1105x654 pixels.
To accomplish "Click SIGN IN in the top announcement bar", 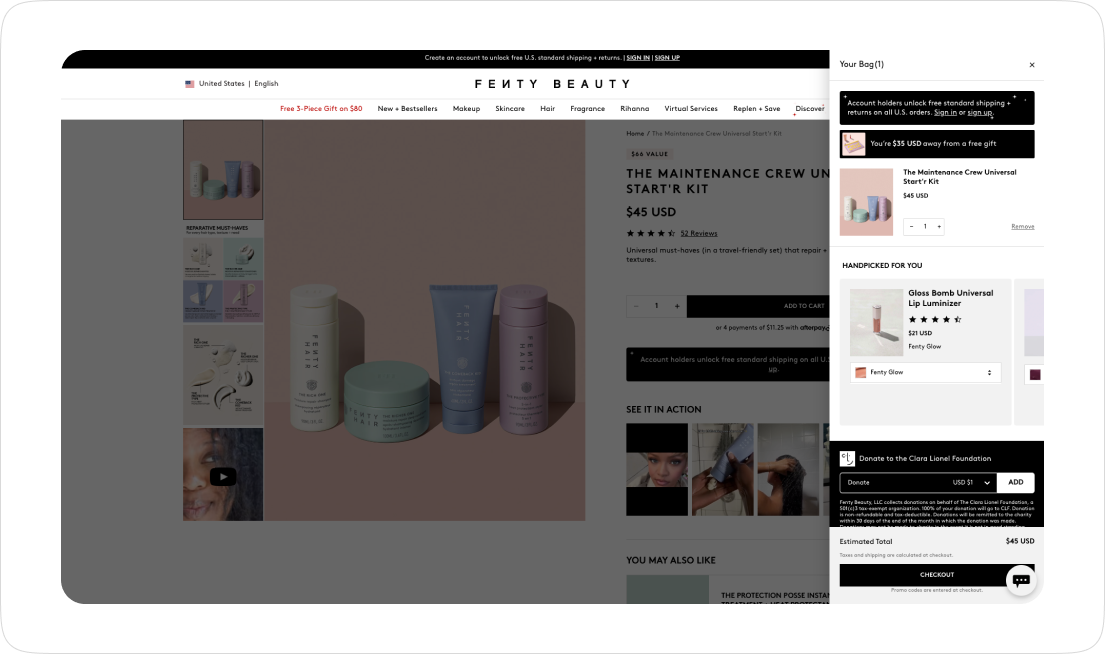I will (x=638, y=58).
